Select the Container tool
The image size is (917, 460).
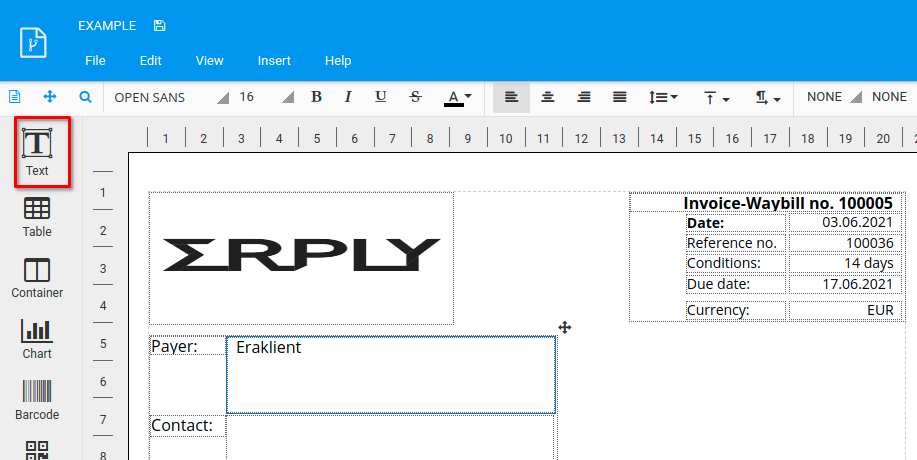point(37,279)
